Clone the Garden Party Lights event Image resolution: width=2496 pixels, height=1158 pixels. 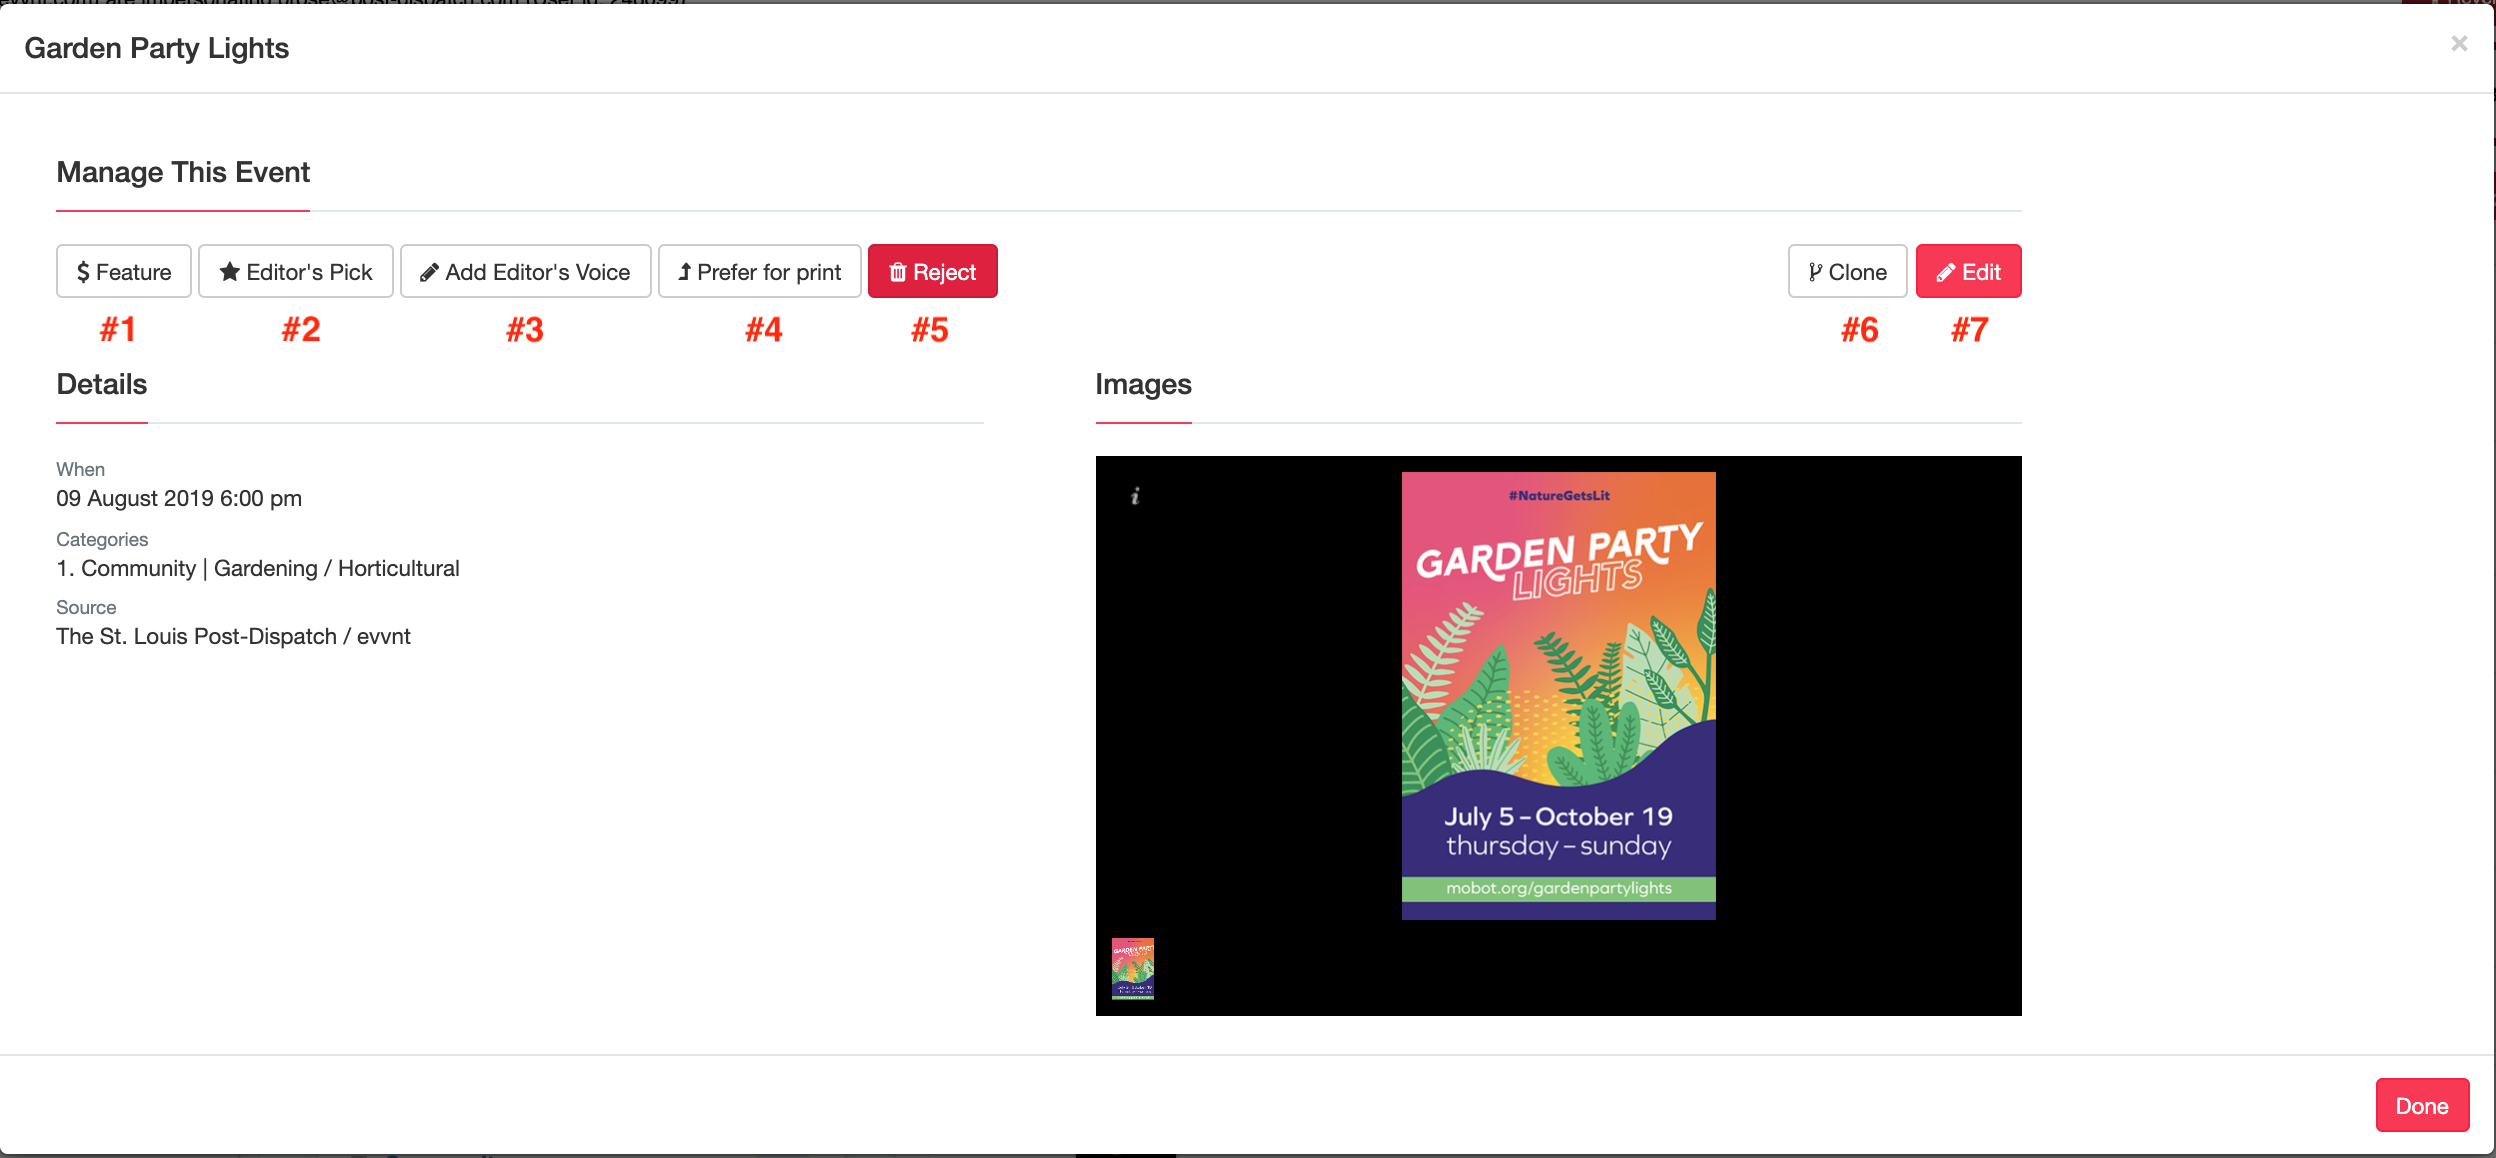tap(1848, 271)
